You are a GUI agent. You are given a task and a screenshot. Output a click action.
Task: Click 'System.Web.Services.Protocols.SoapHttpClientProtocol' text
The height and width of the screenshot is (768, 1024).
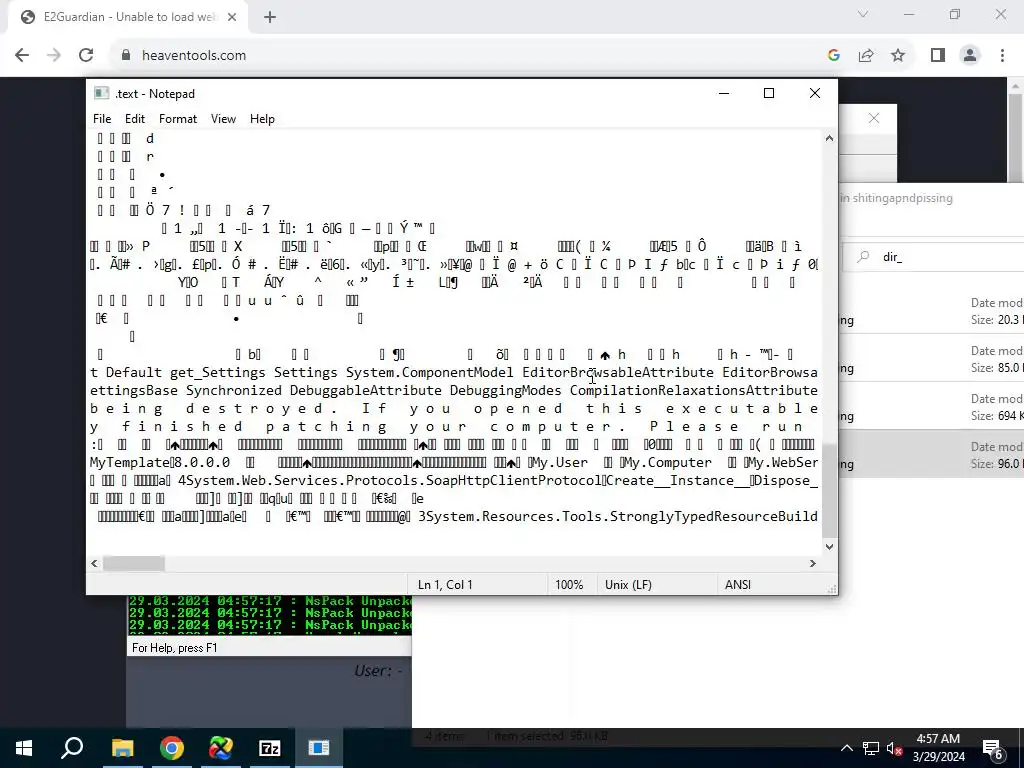click(x=394, y=481)
